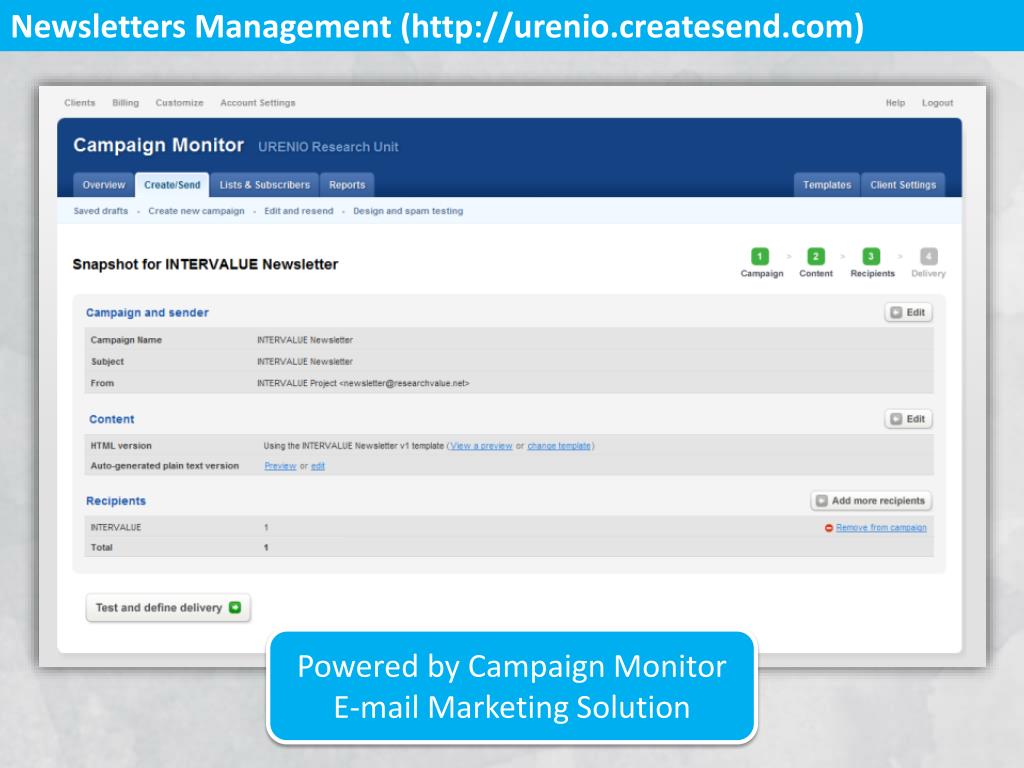Open Lists & Subscribers tab

click(264, 185)
